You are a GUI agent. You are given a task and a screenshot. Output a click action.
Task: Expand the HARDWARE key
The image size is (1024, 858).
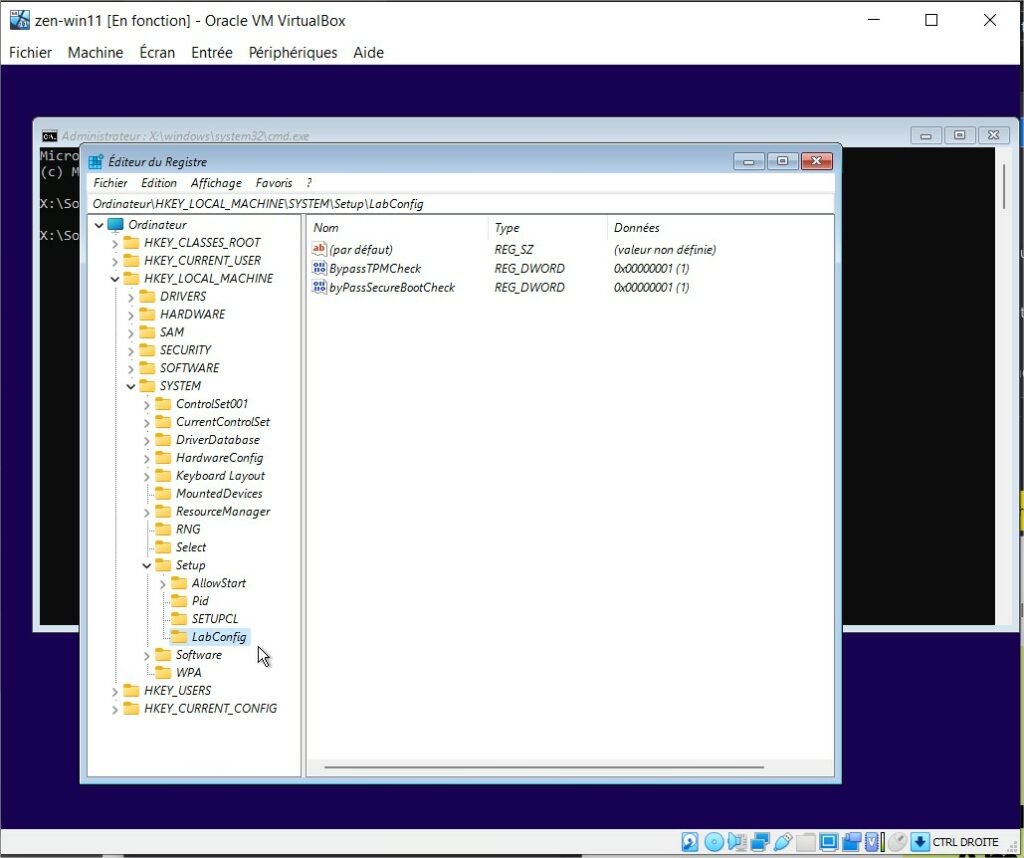pos(131,315)
